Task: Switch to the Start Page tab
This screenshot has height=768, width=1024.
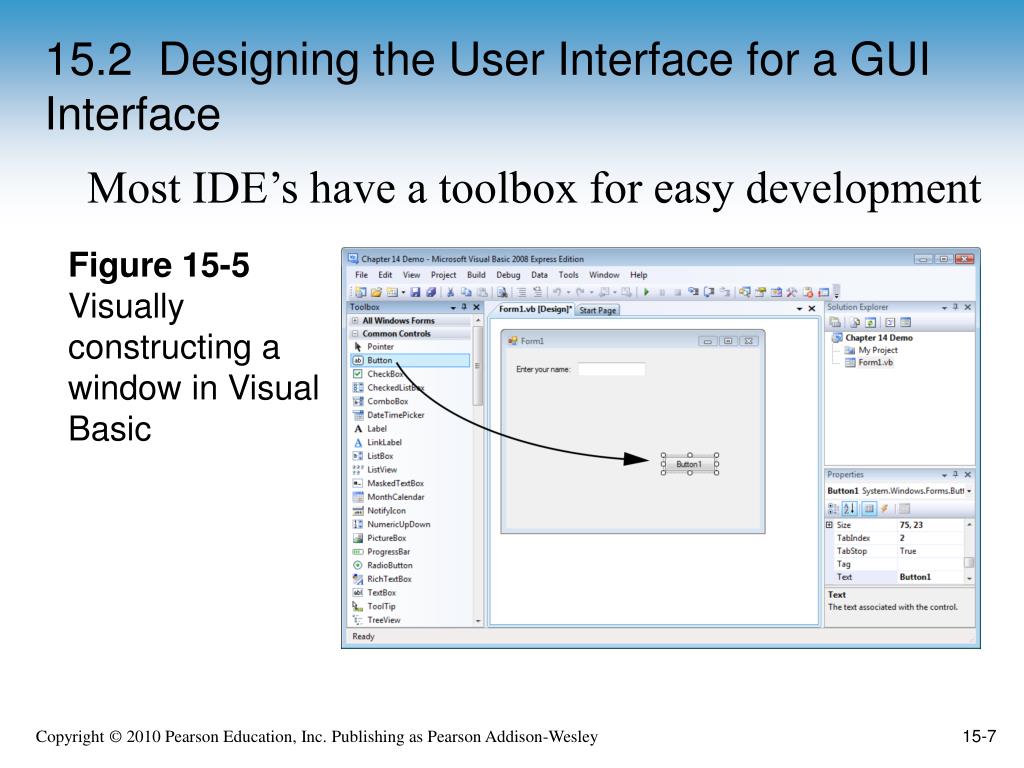Action: pos(598,310)
